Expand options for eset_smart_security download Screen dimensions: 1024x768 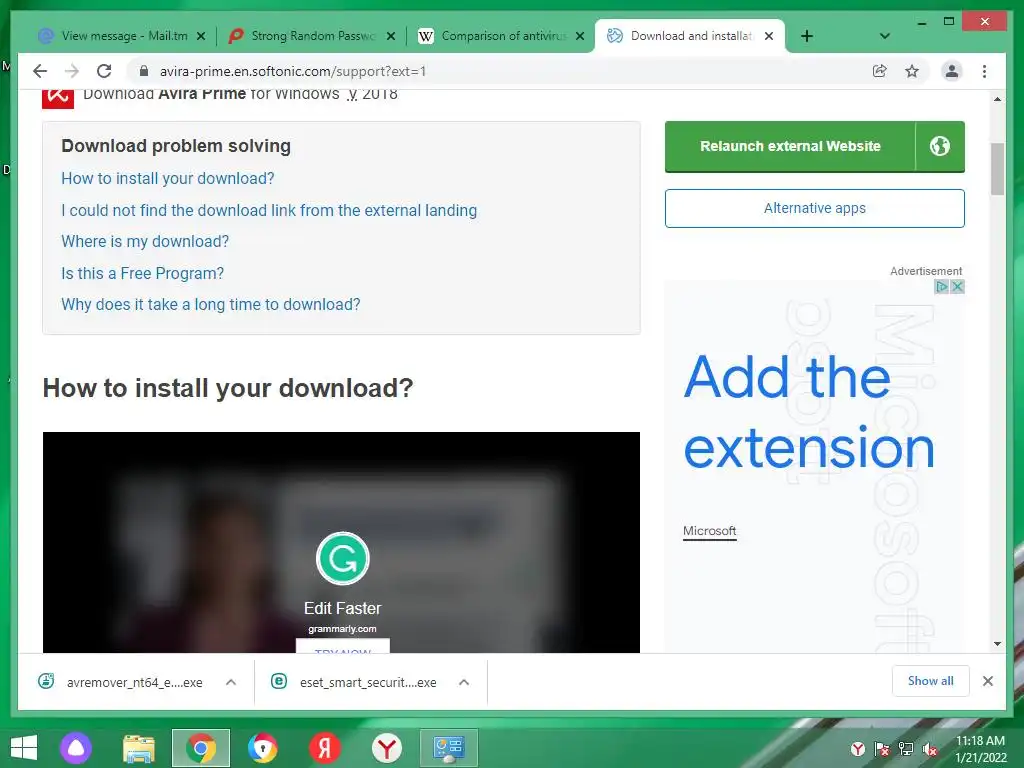coord(464,682)
